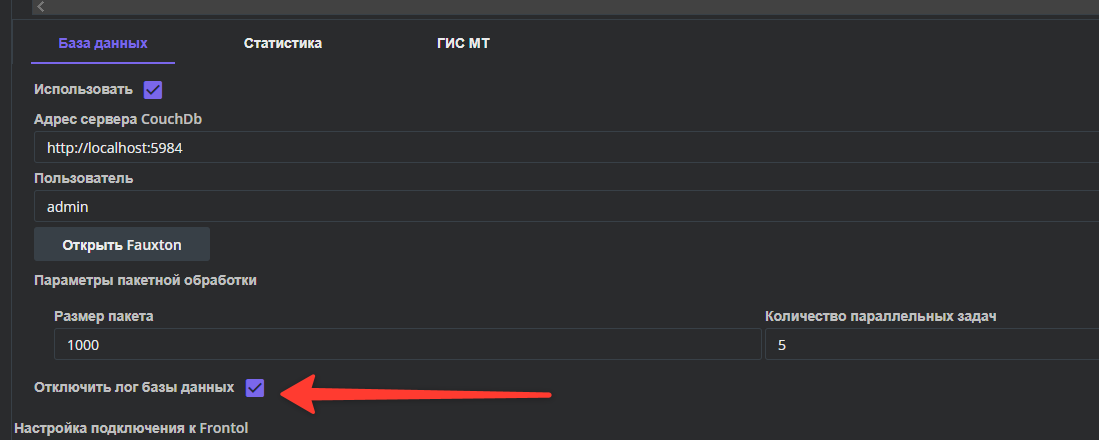Focus the Количество параллельных задач input
Image resolution: width=1099 pixels, height=440 pixels.
tap(932, 345)
